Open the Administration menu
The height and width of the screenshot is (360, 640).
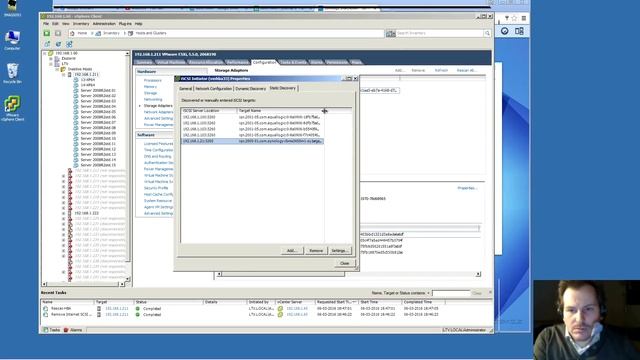104,24
